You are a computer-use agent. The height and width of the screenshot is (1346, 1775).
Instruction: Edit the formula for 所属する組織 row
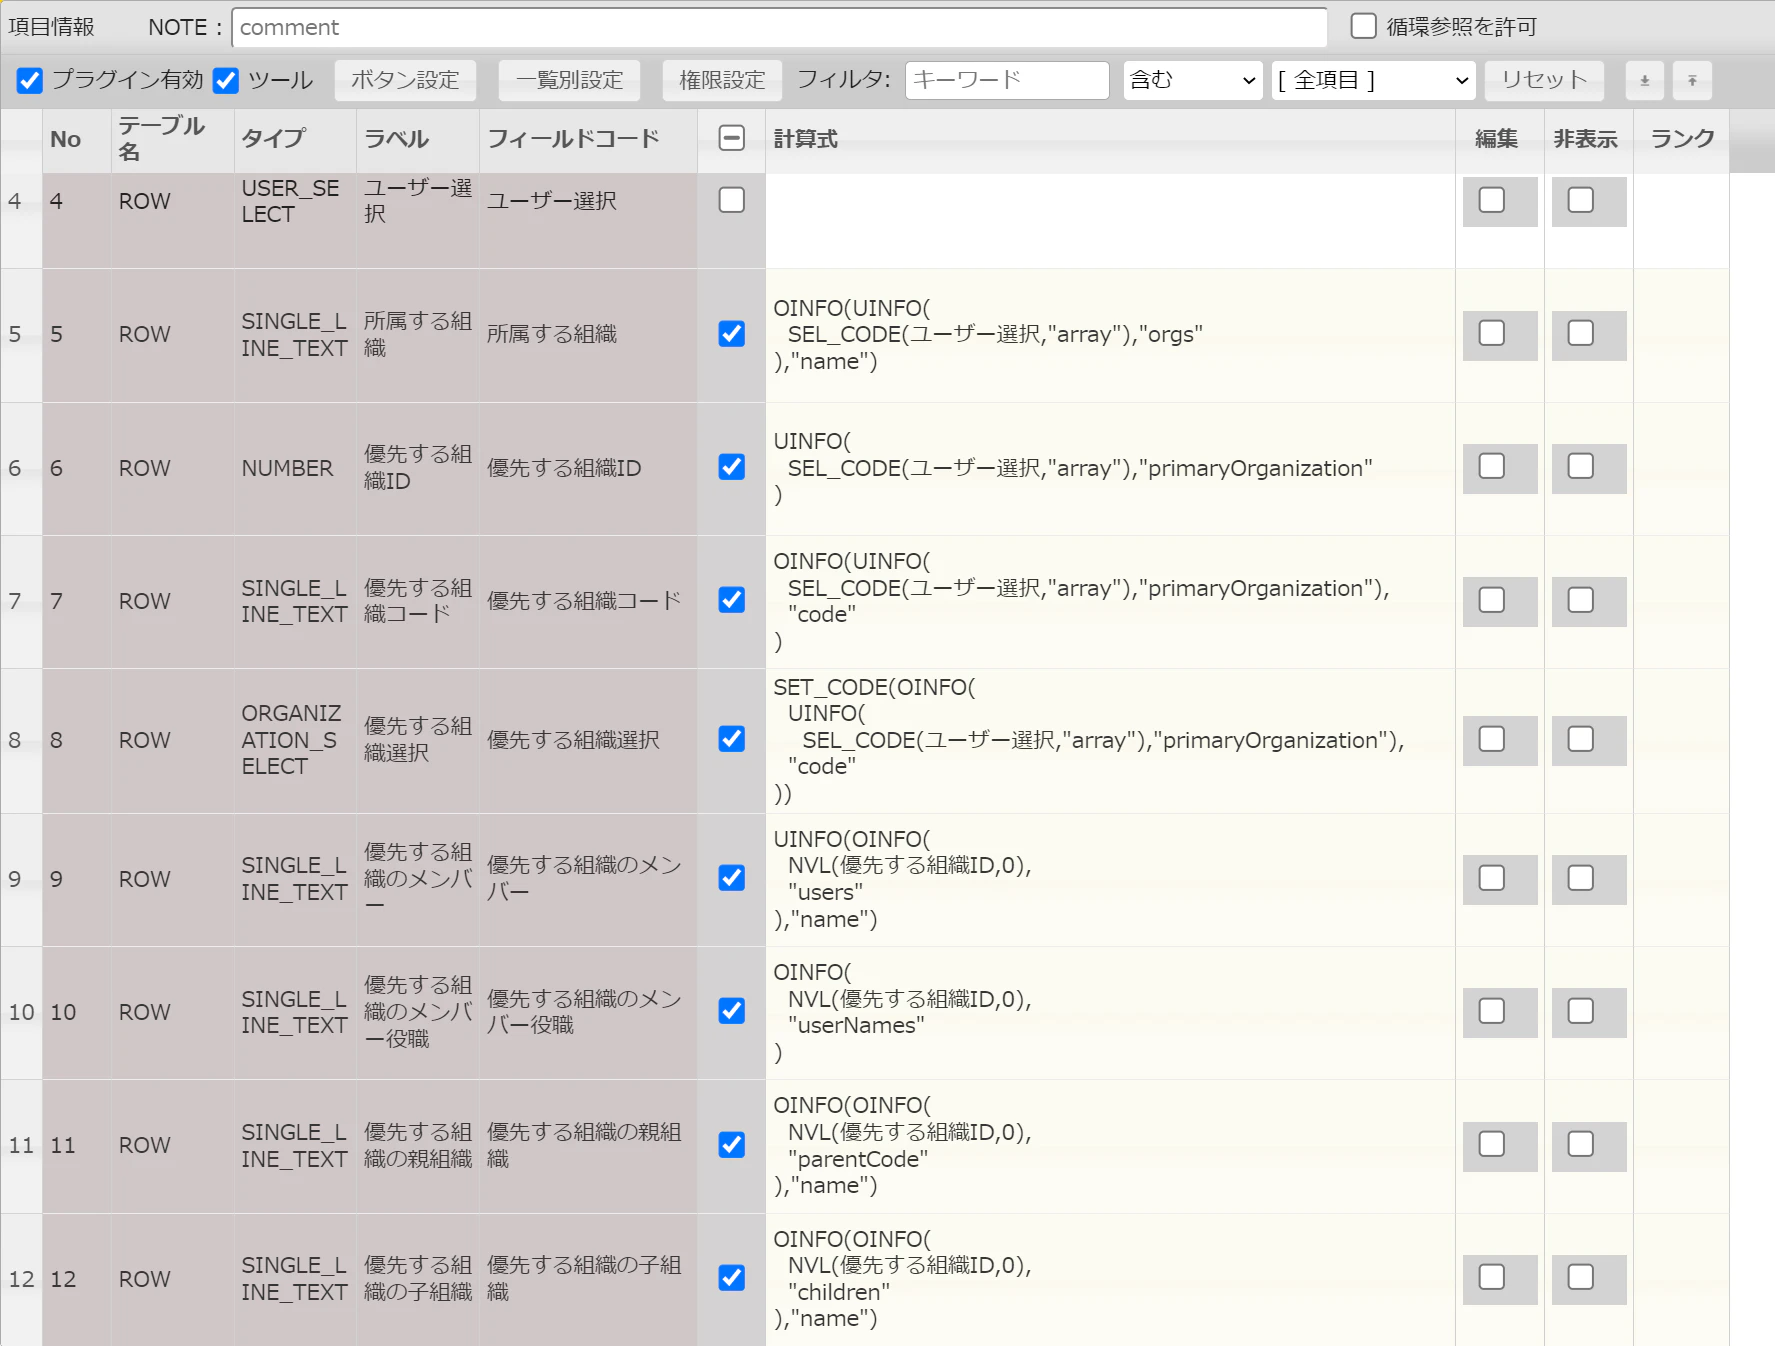(1110, 335)
